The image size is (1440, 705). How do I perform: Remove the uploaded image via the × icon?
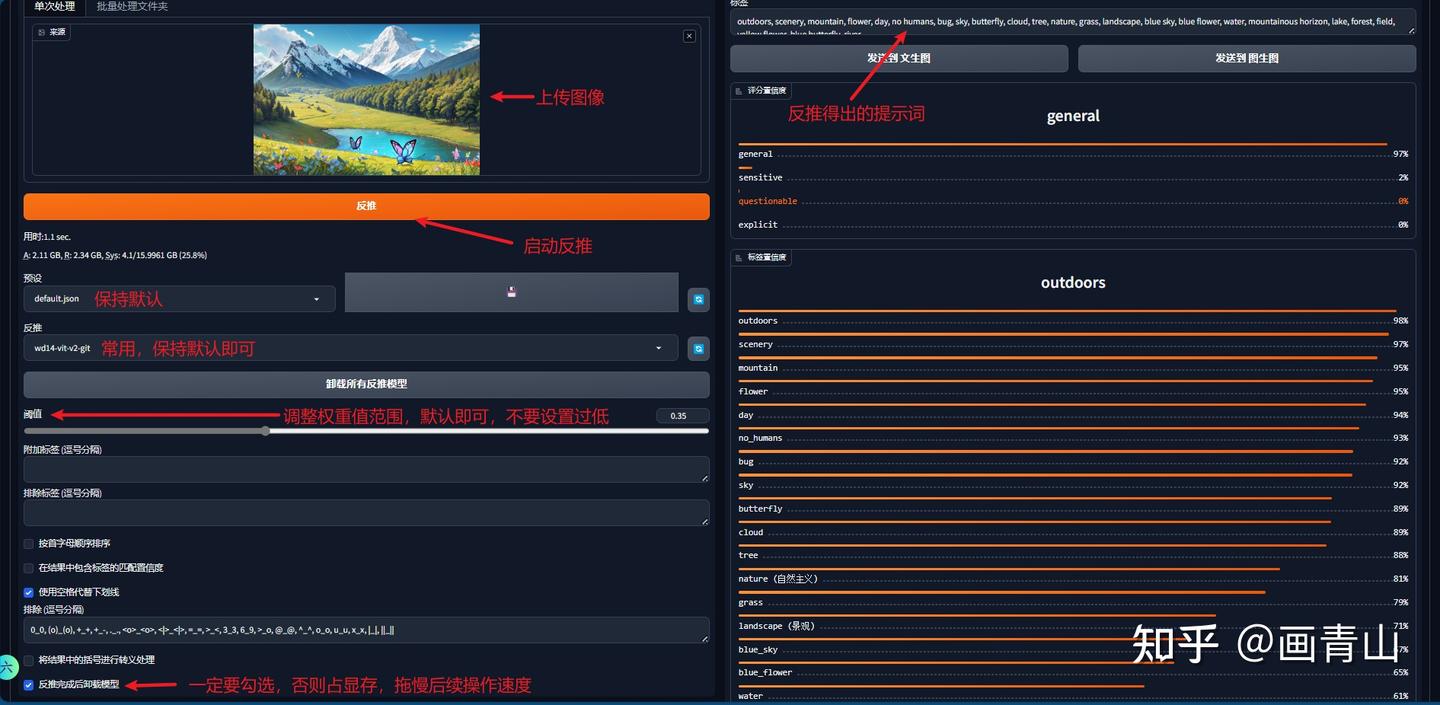pyautogui.click(x=689, y=35)
